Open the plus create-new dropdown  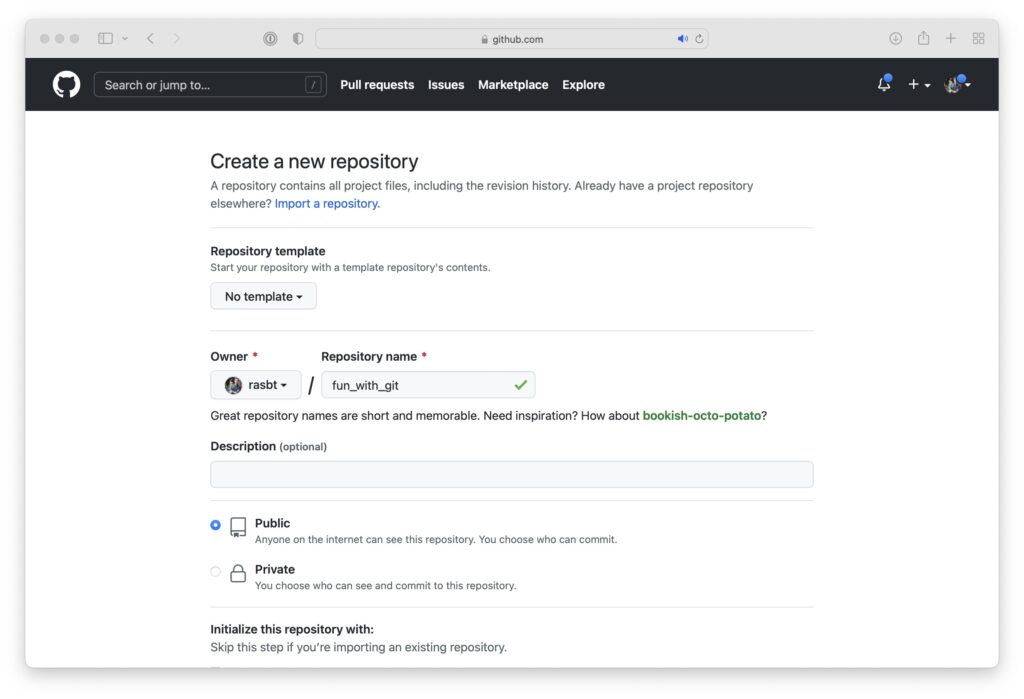[x=917, y=85]
